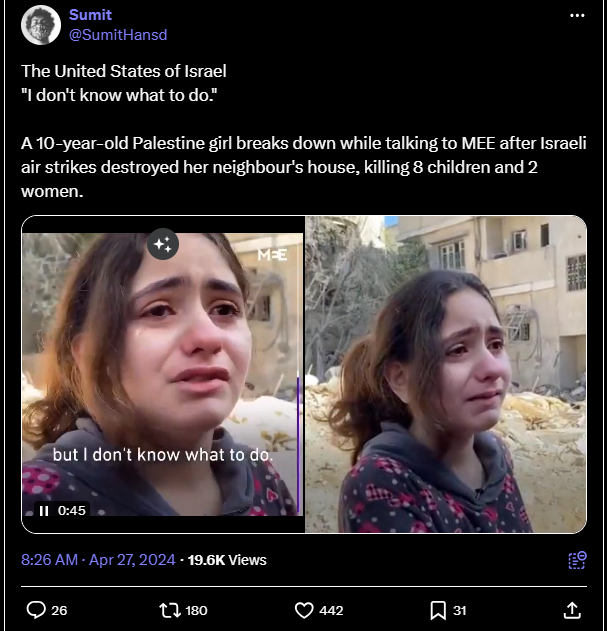
Task: Click the reply speech bubble icon
Action: pyautogui.click(x=36, y=610)
